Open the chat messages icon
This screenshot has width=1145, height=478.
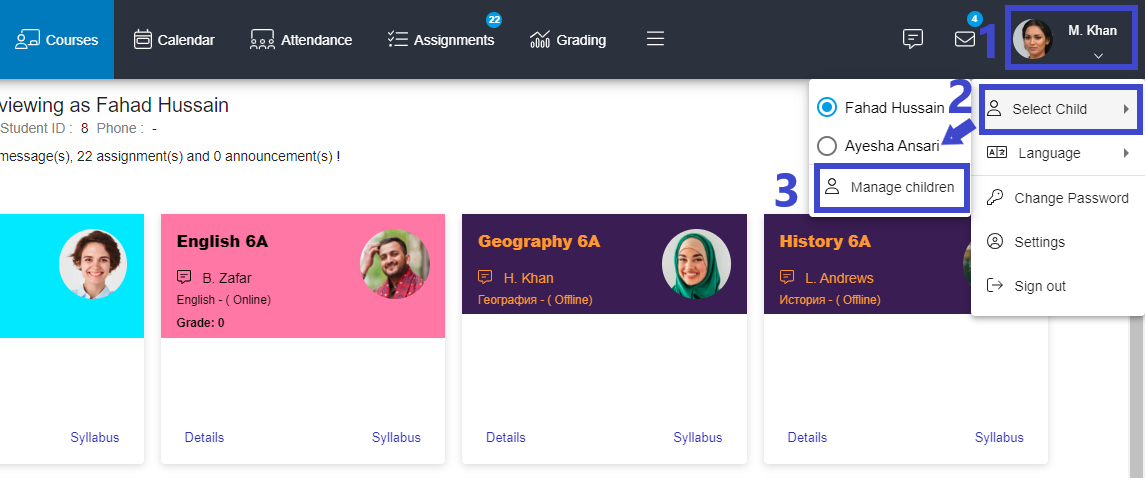913,39
